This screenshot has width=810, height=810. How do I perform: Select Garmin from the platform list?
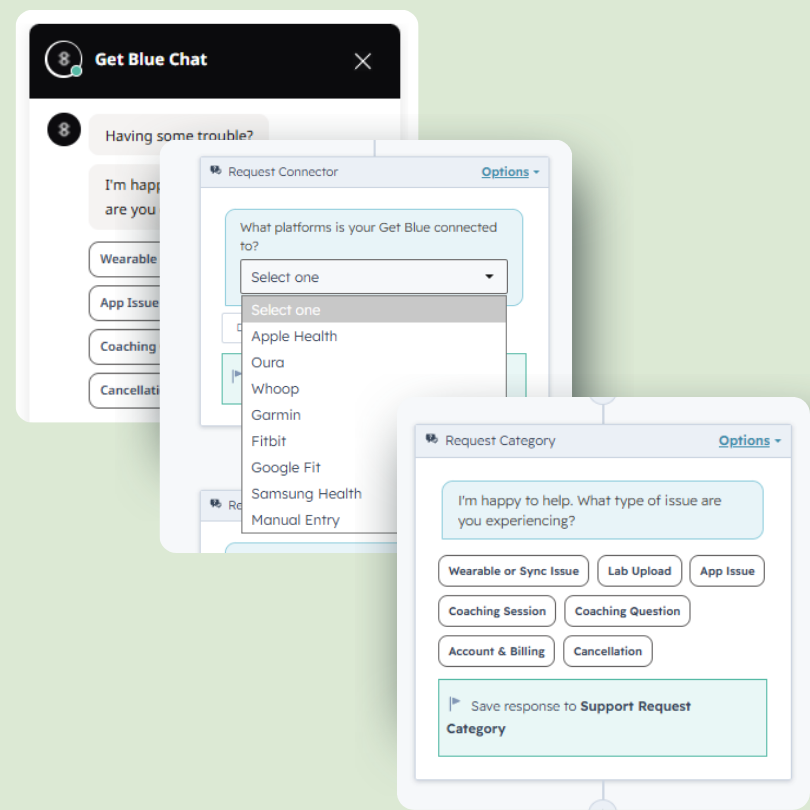[320, 415]
